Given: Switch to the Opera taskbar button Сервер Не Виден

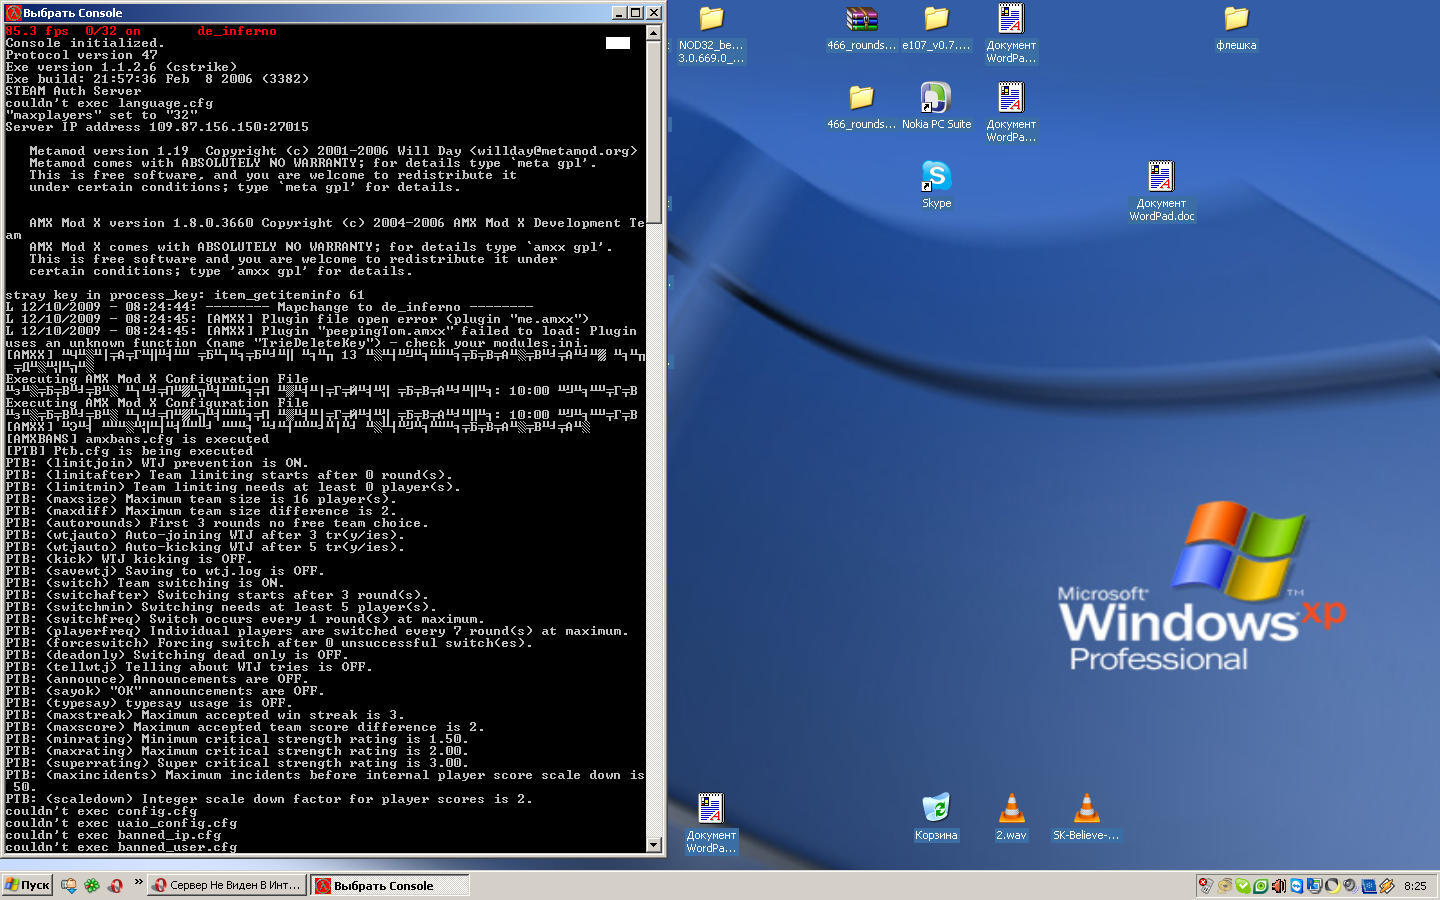Looking at the screenshot, I should [227, 885].
